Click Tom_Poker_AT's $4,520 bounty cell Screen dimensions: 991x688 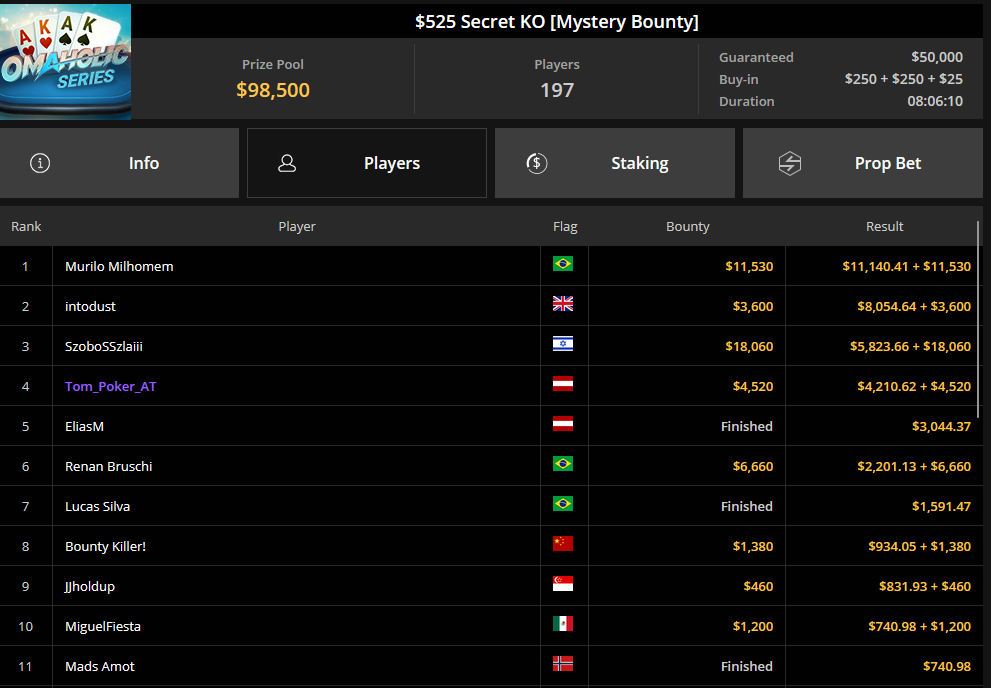point(687,386)
